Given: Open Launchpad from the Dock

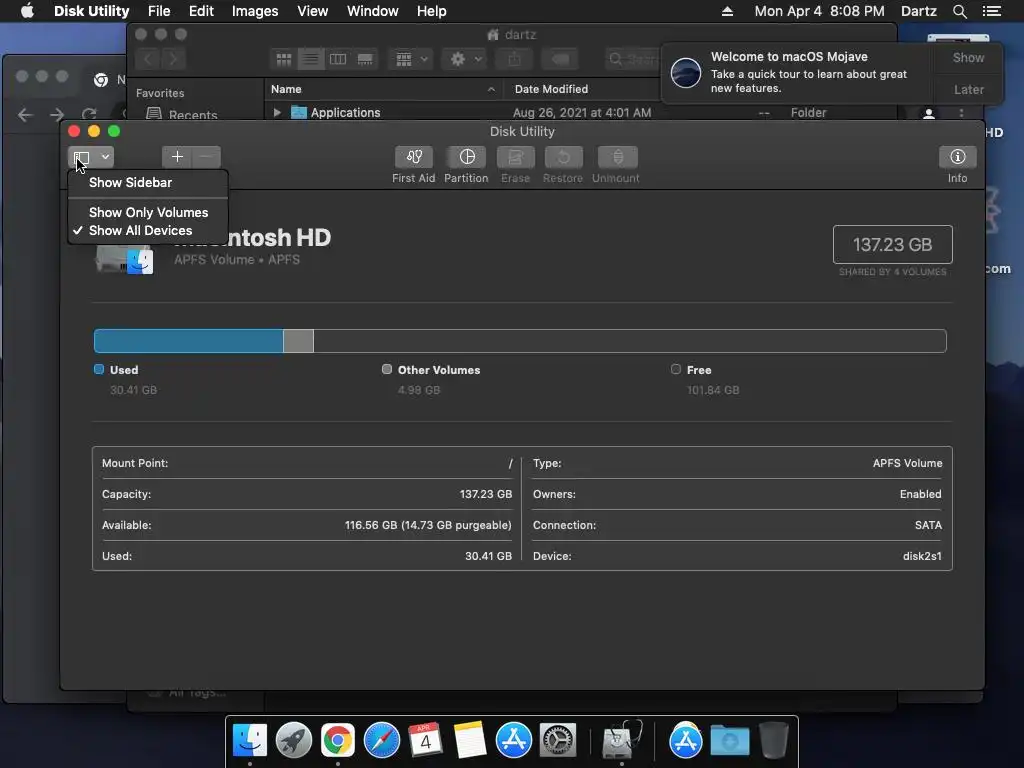Looking at the screenshot, I should point(294,740).
